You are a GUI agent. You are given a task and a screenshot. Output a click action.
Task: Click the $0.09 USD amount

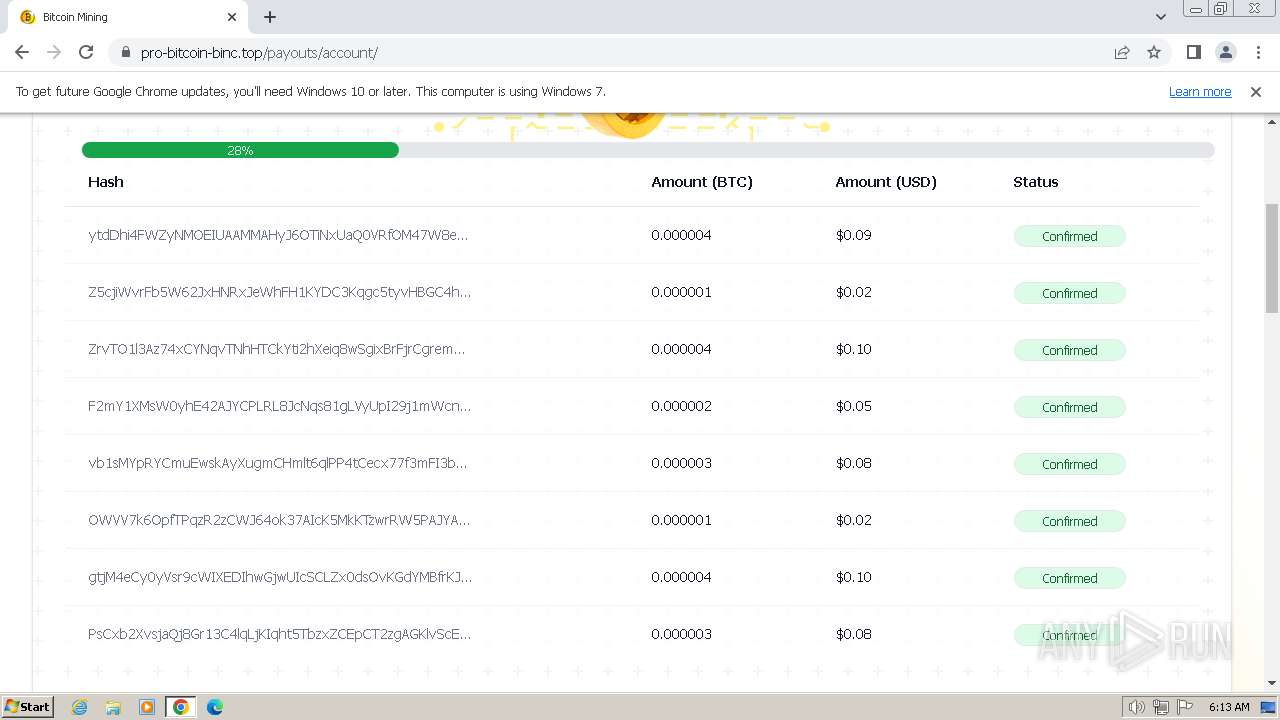[x=854, y=235]
